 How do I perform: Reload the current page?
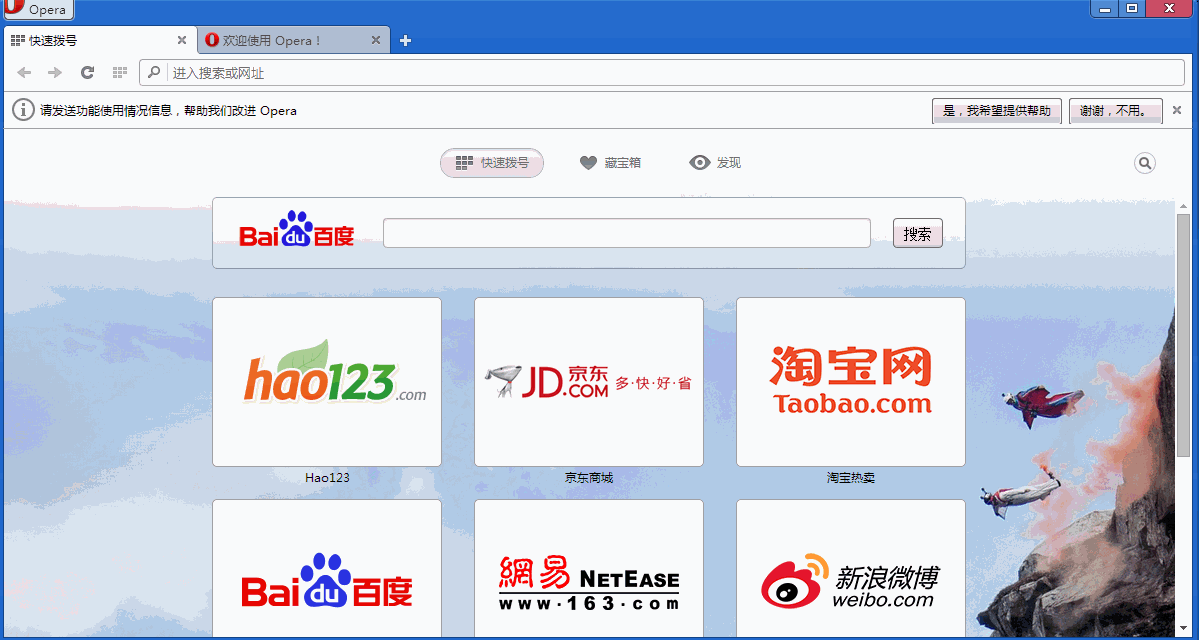pyautogui.click(x=87, y=72)
